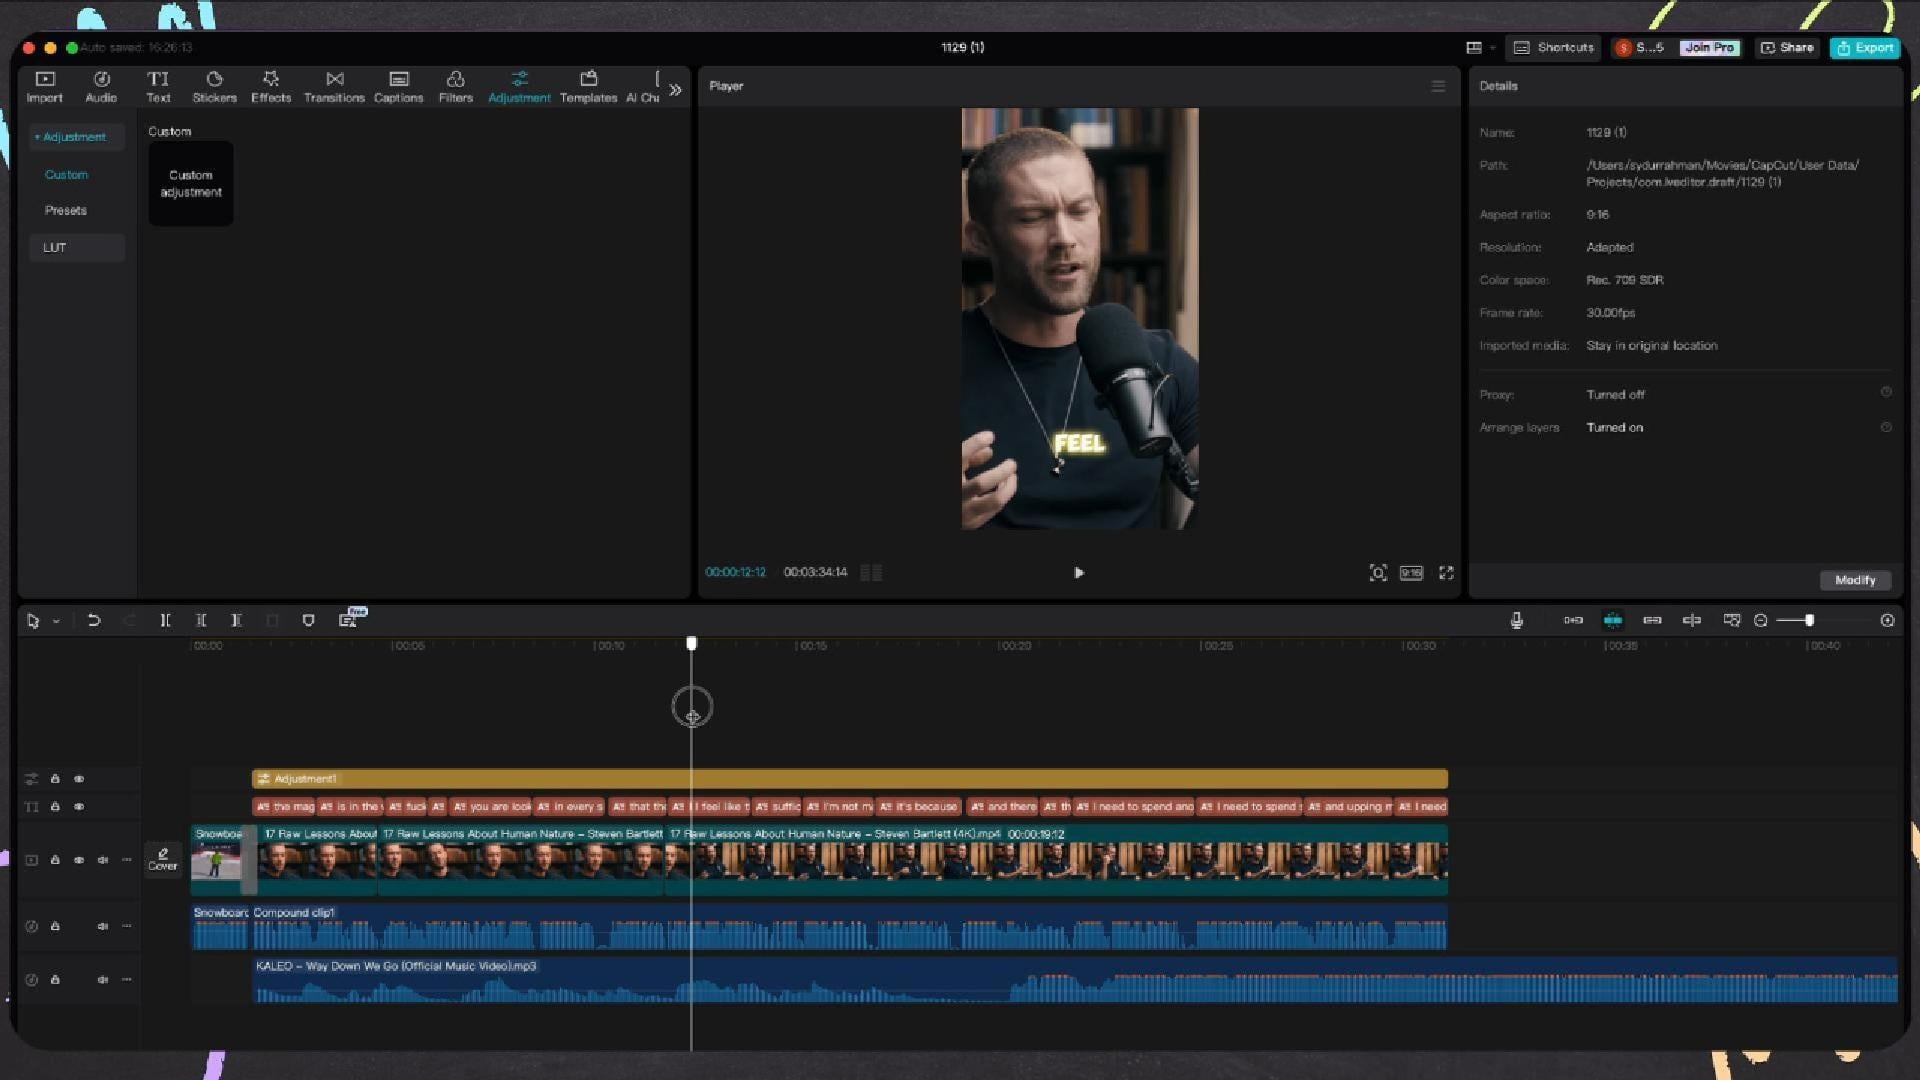Open the 9:16 ratio button in player
The height and width of the screenshot is (1080, 1920).
coord(1411,573)
